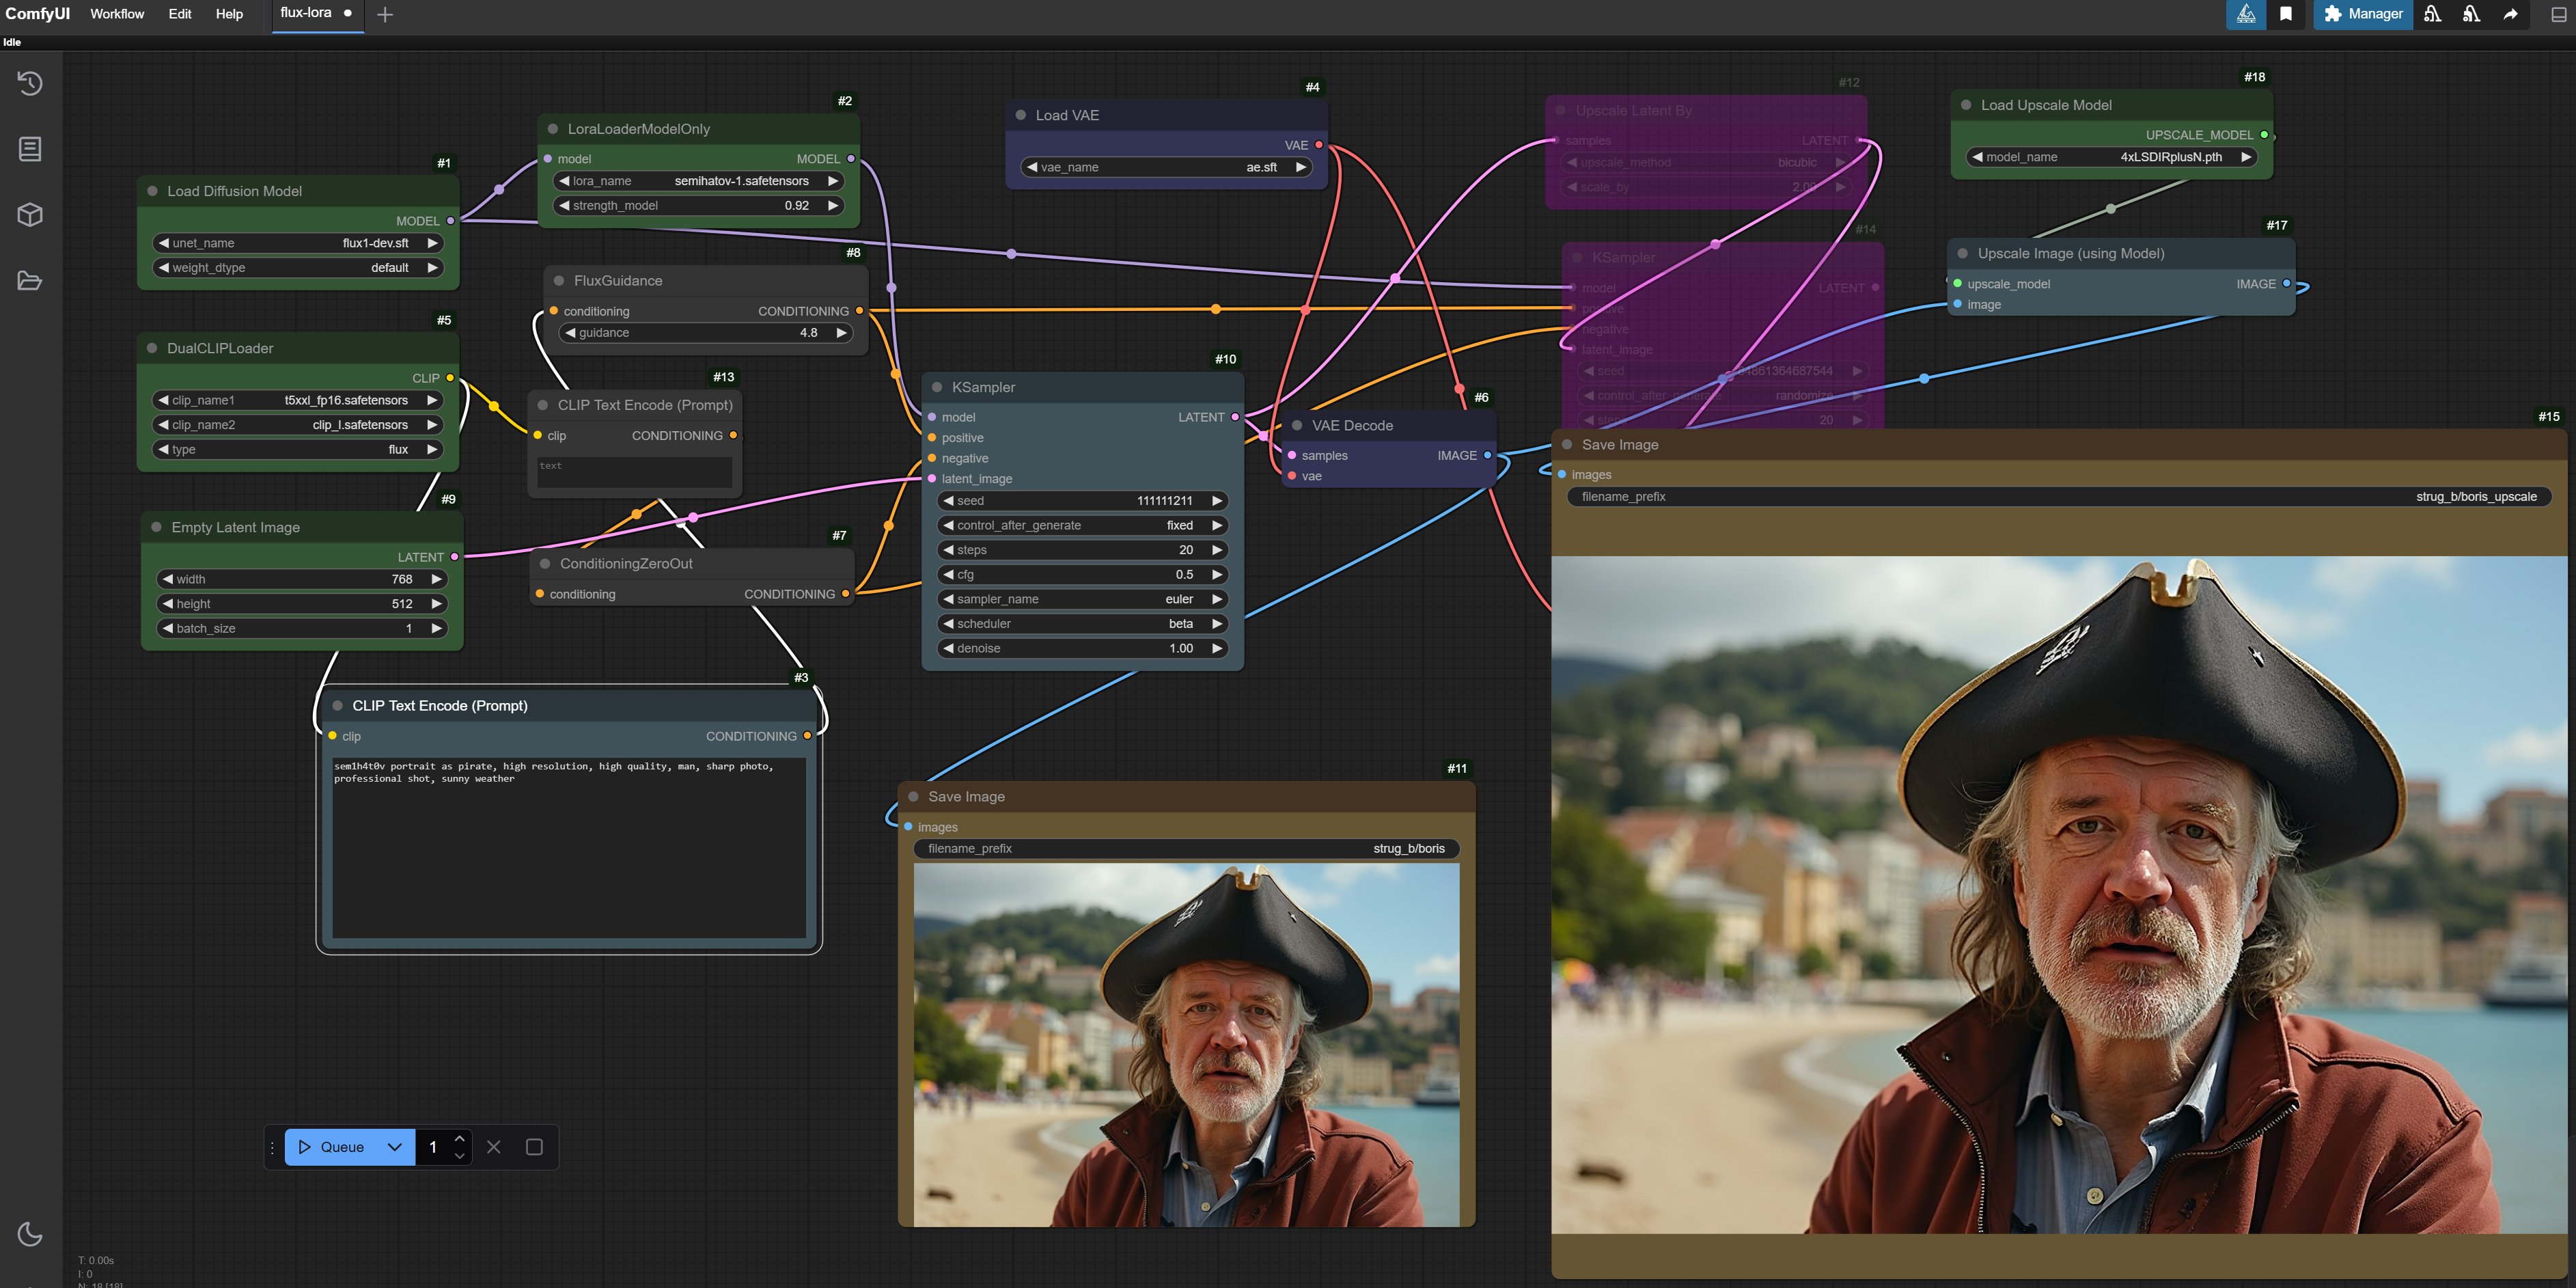Viewport: 2576px width, 1288px height.
Task: Collapse the LoraLoaderModelOnly node
Action: pyautogui.click(x=553, y=129)
